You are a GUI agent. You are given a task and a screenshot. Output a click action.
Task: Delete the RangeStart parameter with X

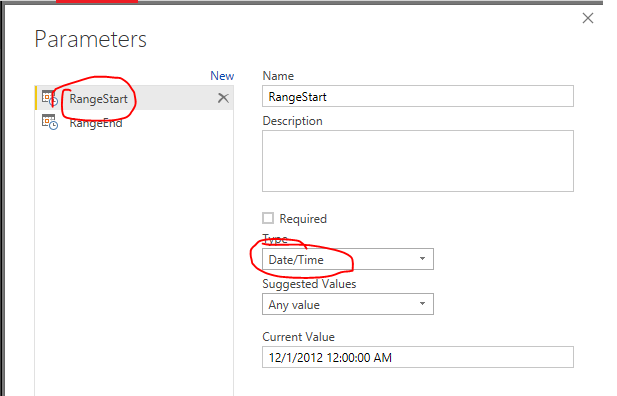tap(223, 98)
